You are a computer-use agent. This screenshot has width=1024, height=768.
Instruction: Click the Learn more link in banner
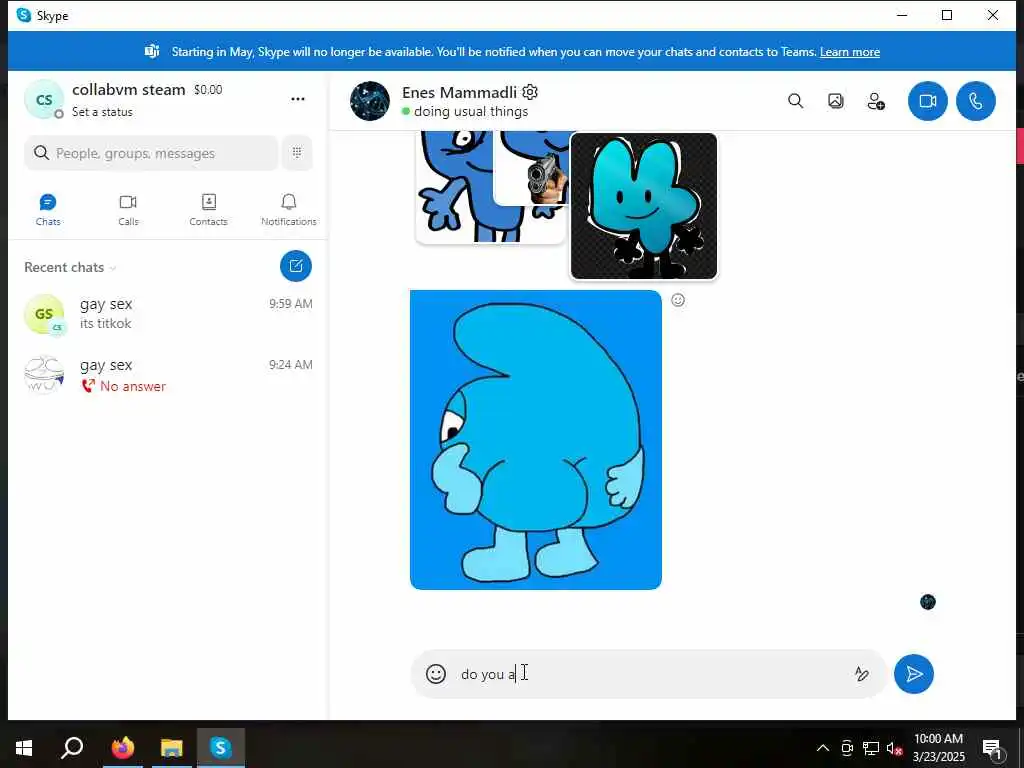pyautogui.click(x=850, y=52)
